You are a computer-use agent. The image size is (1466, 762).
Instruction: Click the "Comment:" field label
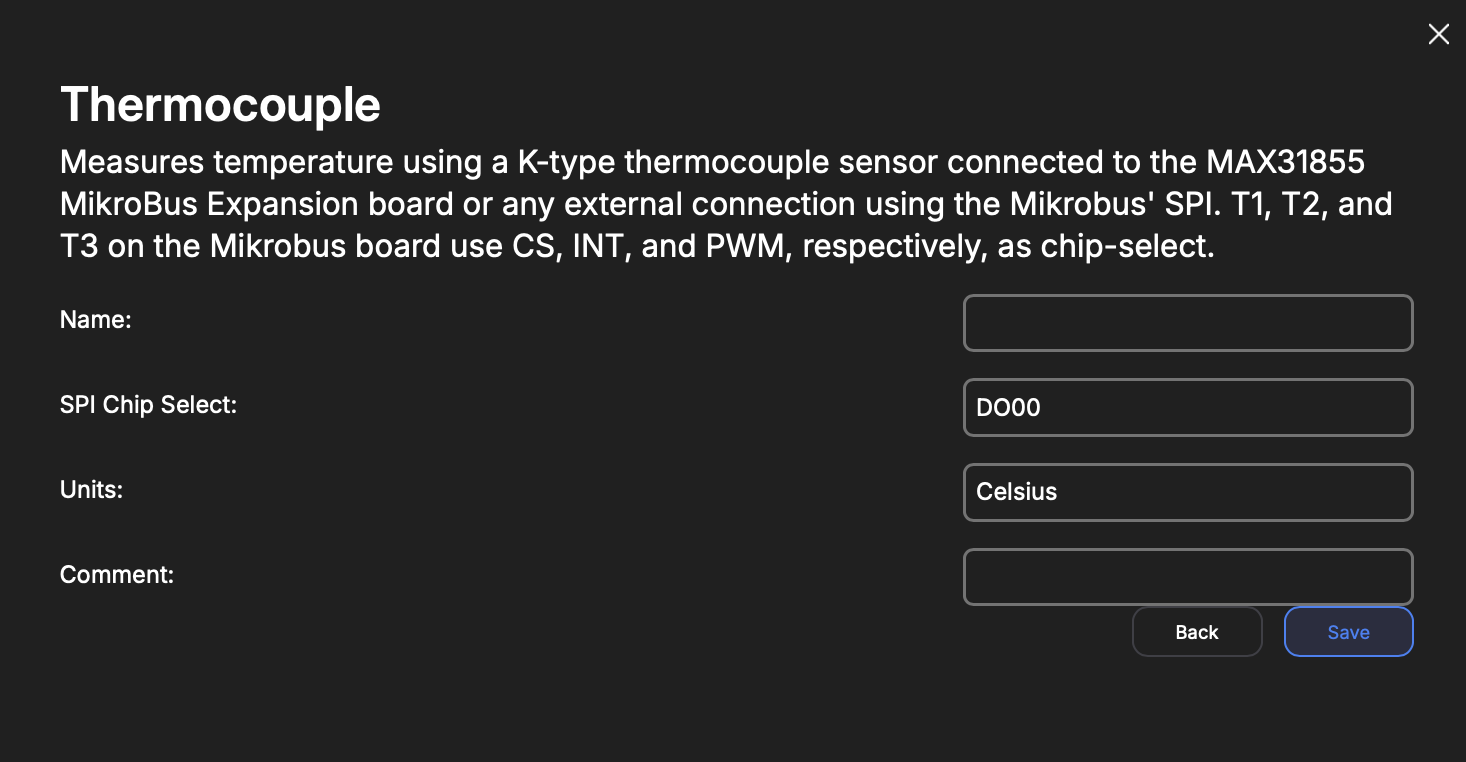[x=117, y=575]
